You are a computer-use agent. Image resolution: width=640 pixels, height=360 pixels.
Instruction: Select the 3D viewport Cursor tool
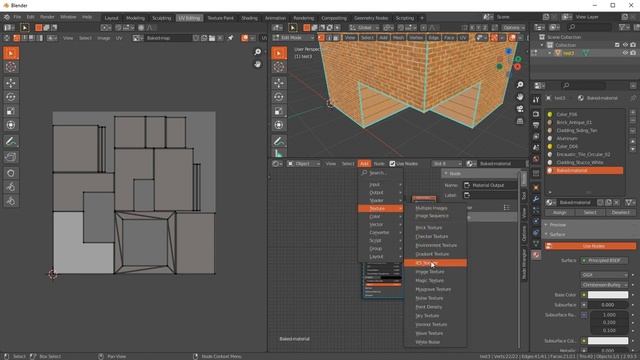(x=279, y=67)
